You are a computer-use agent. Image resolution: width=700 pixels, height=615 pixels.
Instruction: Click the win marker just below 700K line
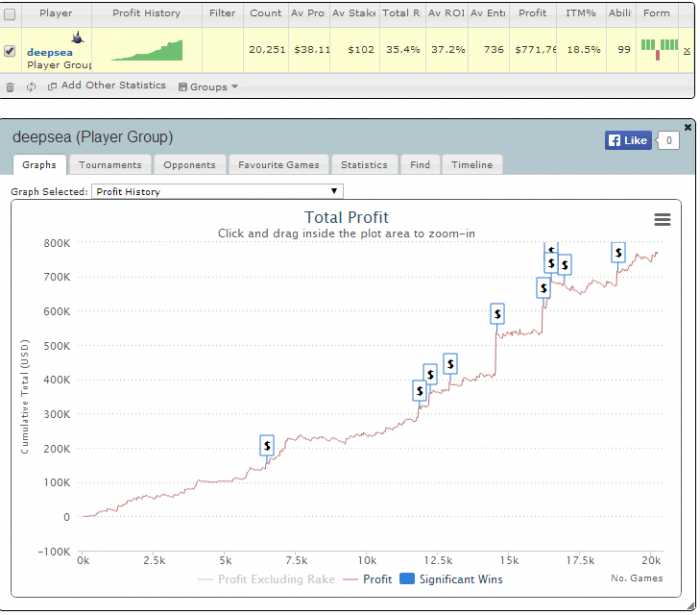click(543, 288)
